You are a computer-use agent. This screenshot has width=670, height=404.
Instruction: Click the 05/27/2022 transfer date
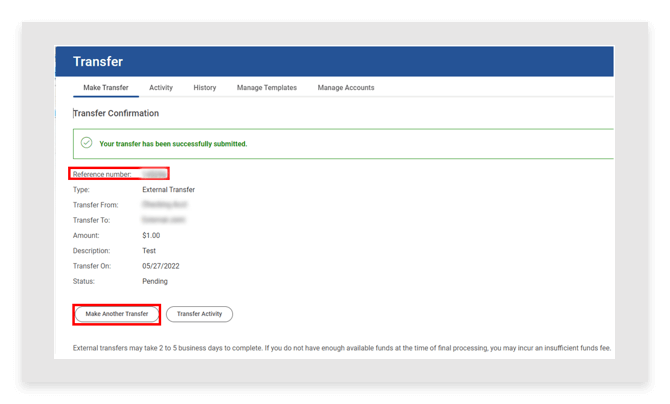click(x=161, y=266)
